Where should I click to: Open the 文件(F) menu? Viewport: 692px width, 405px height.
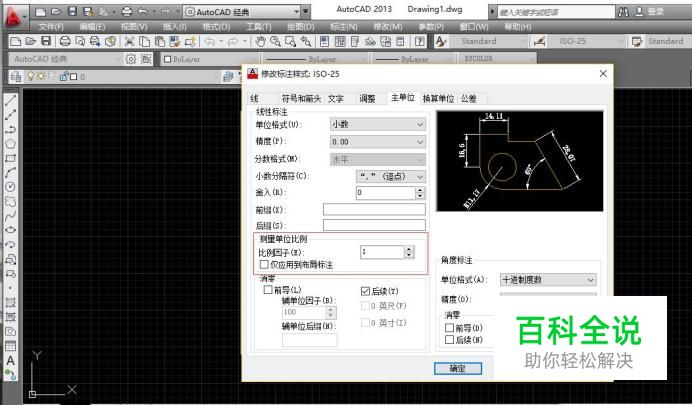tap(51, 27)
